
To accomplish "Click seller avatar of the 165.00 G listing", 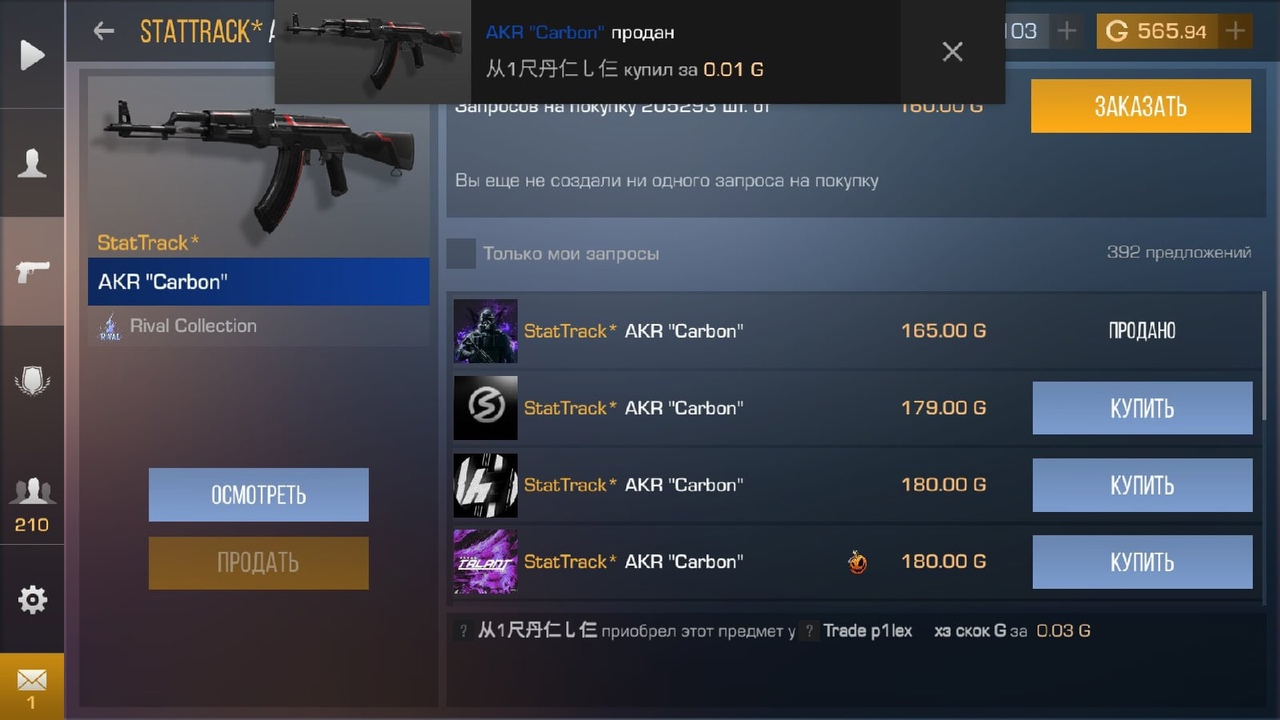I will coord(486,331).
